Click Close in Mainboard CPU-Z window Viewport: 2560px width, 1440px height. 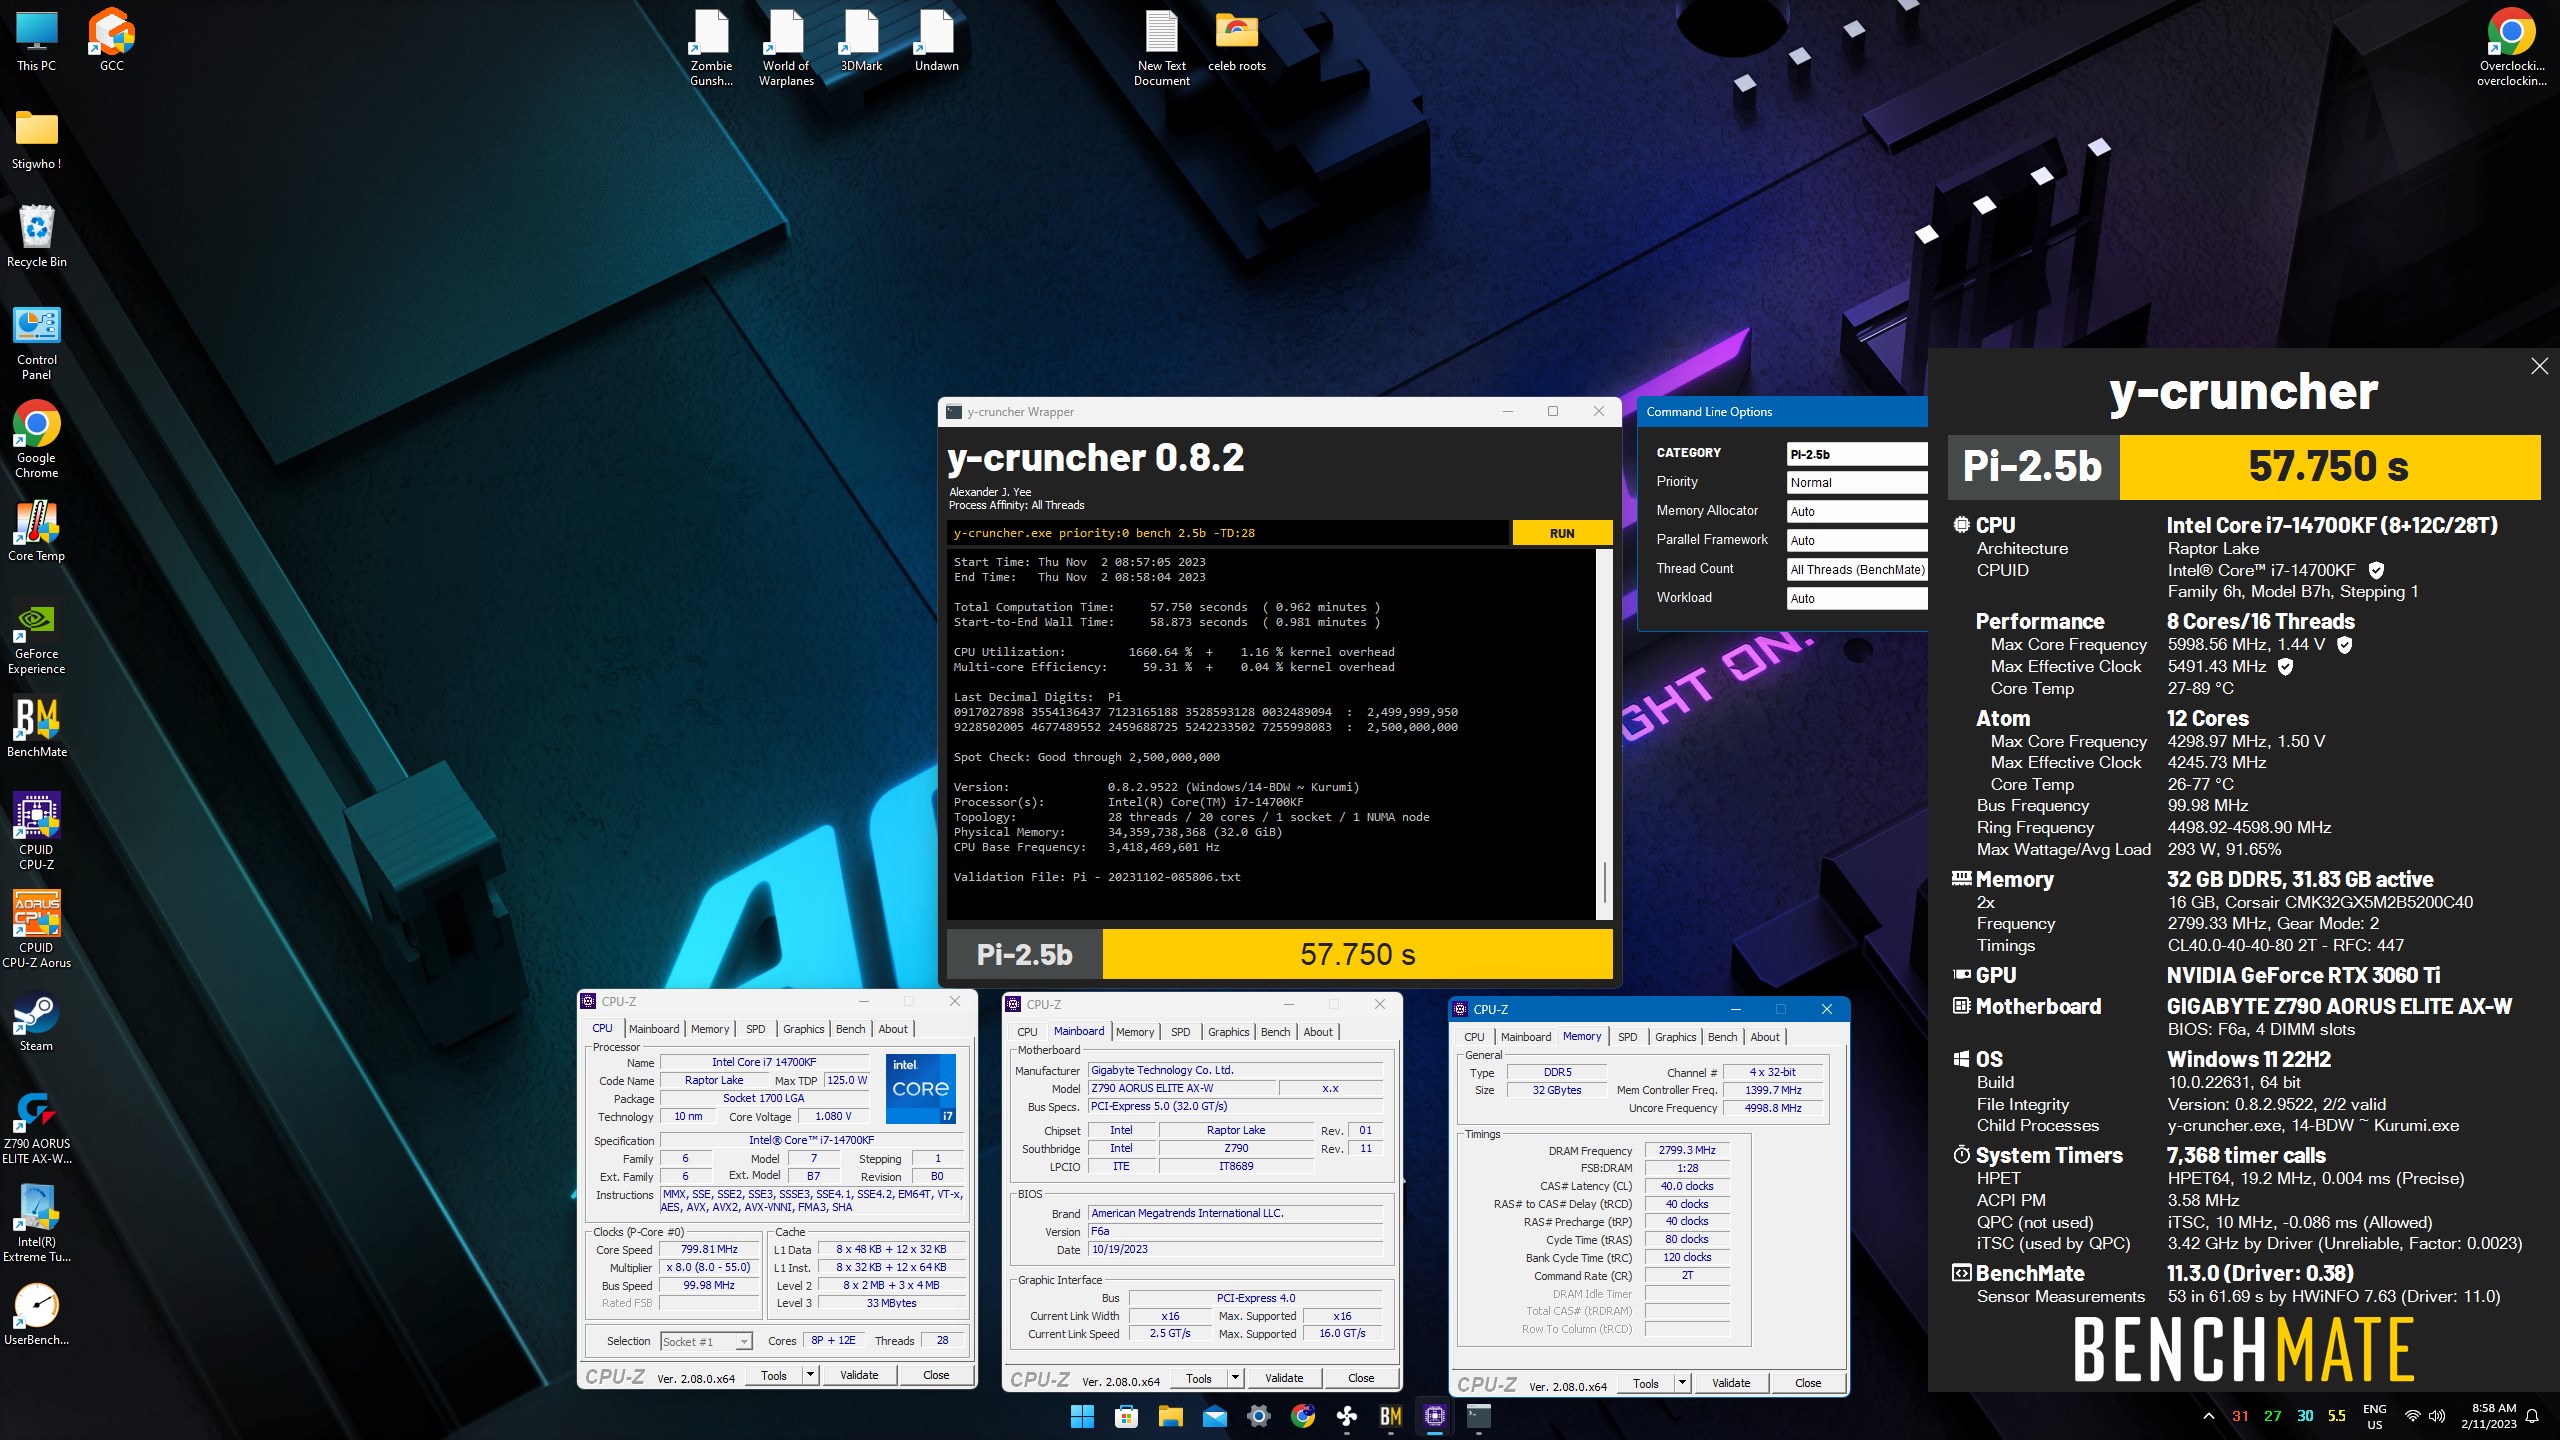[1361, 1378]
